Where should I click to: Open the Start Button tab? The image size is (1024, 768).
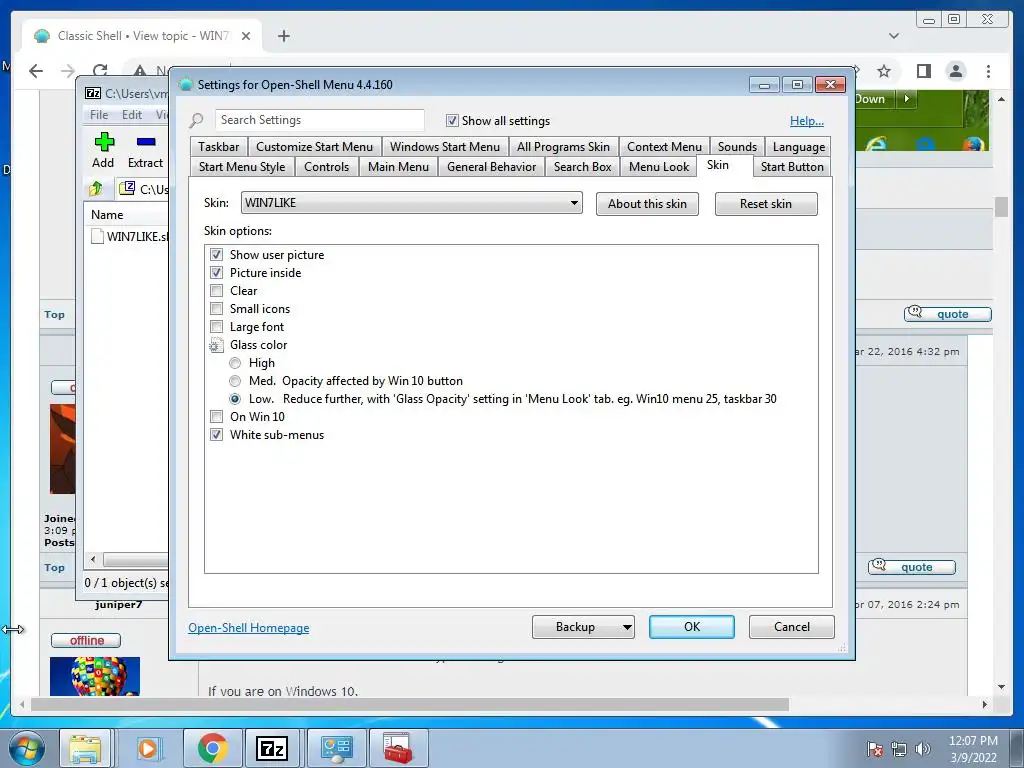click(x=792, y=167)
